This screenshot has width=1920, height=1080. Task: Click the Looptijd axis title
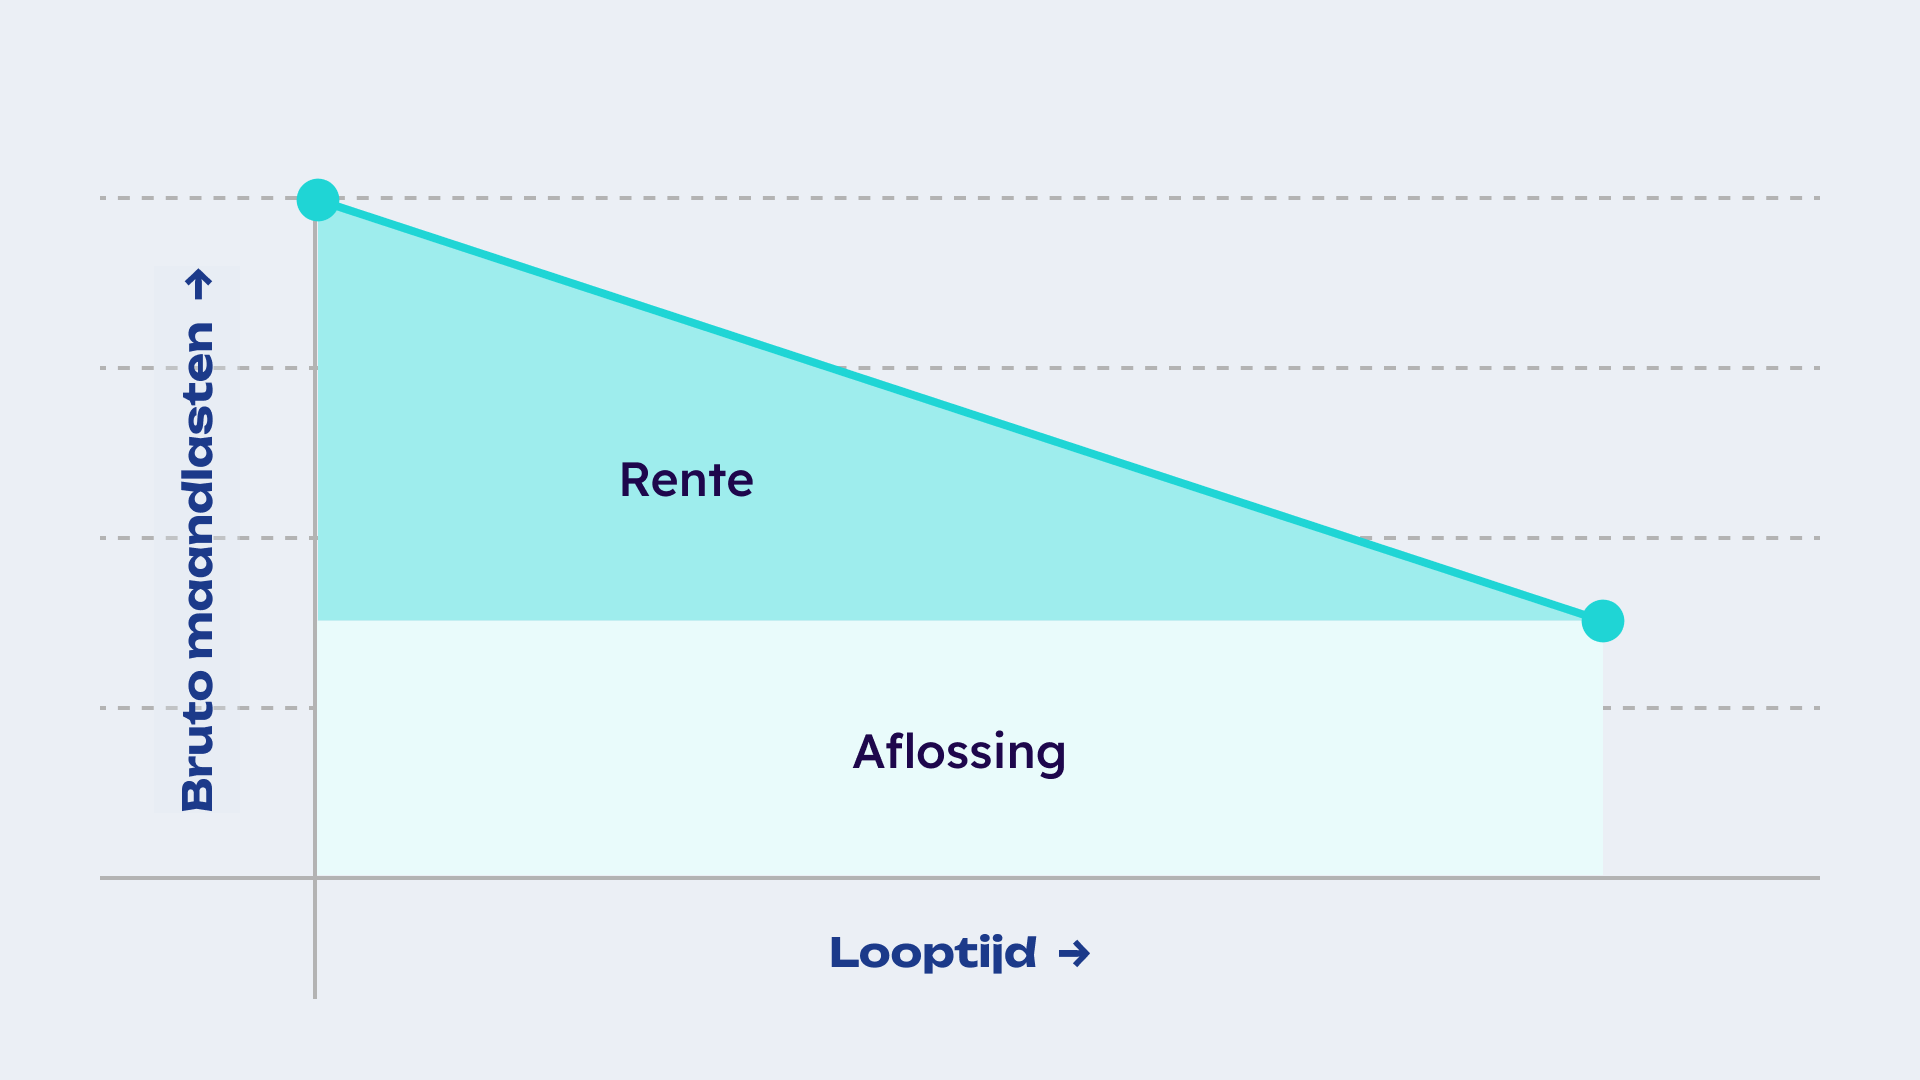point(932,954)
